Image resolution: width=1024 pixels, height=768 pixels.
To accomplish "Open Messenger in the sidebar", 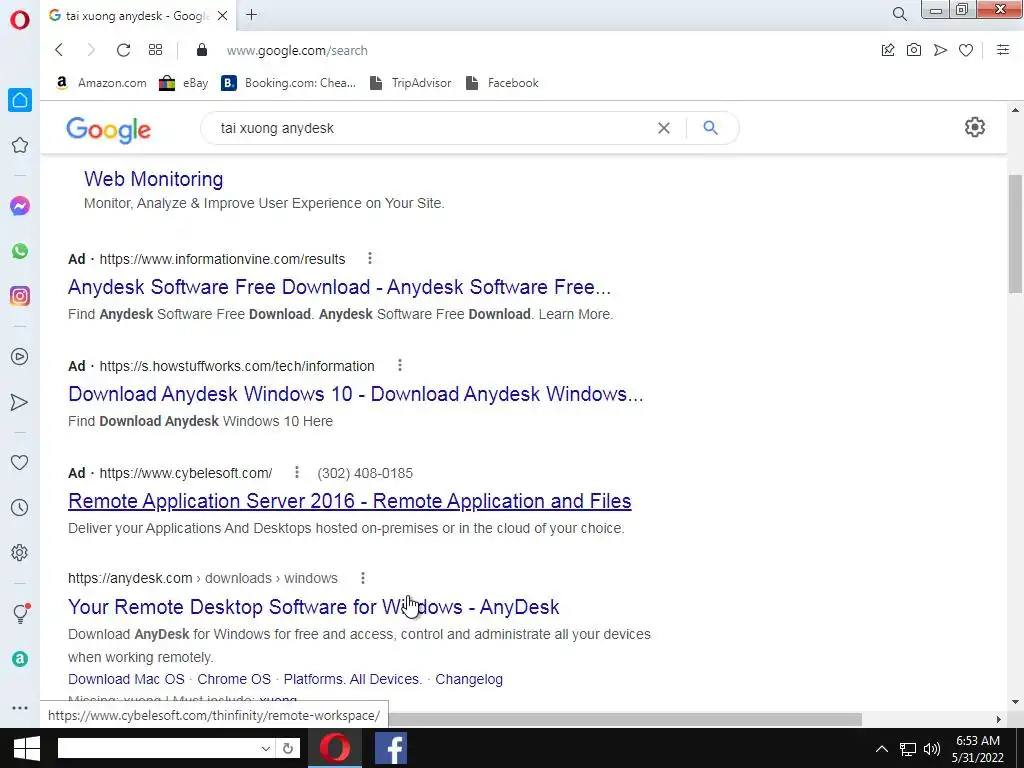I will (20, 206).
